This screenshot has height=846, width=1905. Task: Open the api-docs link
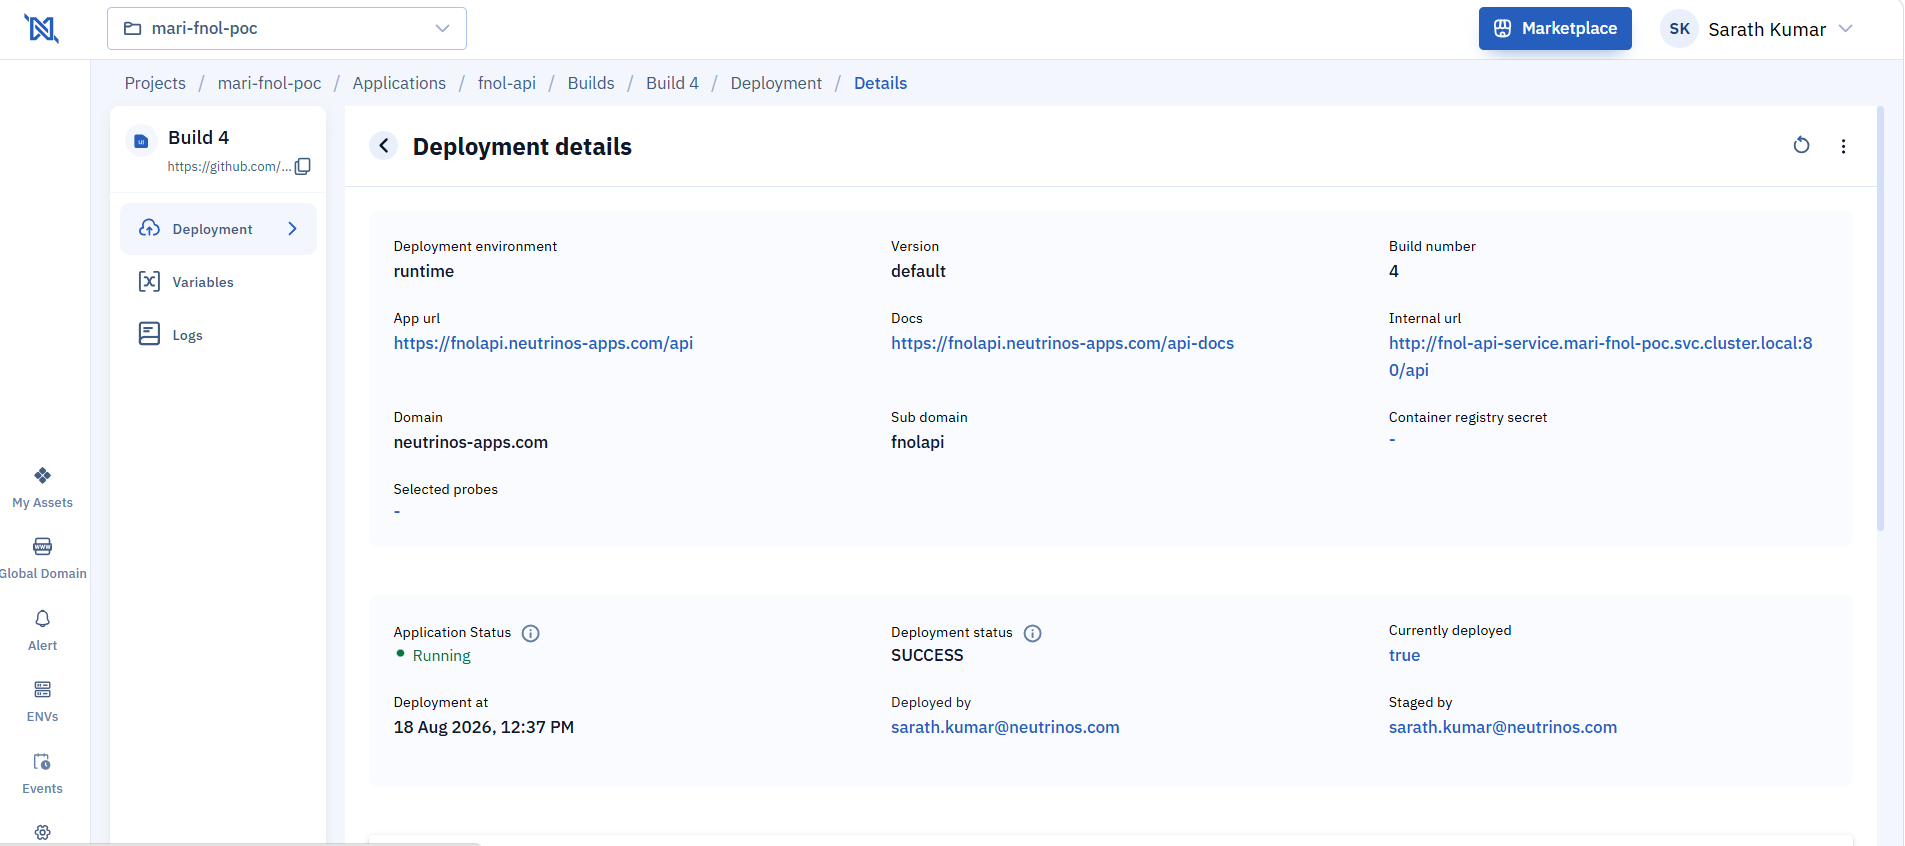coord(1062,343)
